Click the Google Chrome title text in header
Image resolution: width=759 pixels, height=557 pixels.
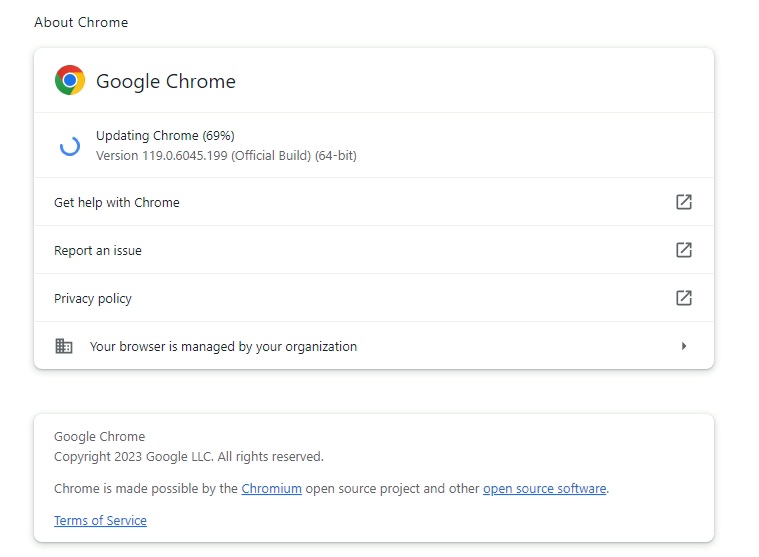pos(166,81)
